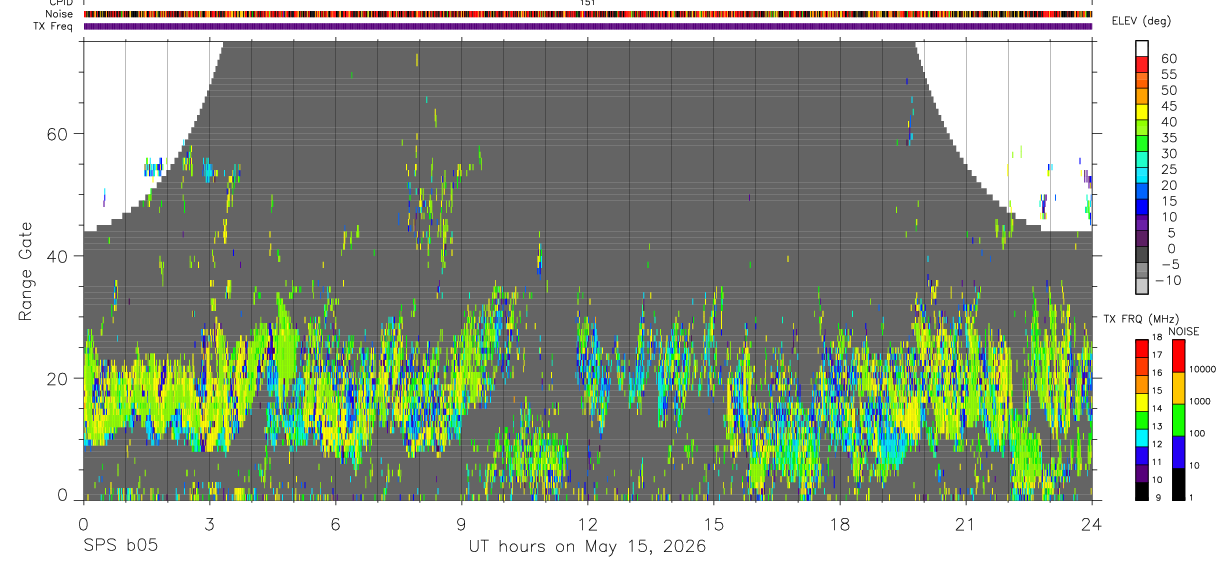Click the Range Gate axis title
1228x567 pixels.
pyautogui.click(x=27, y=271)
